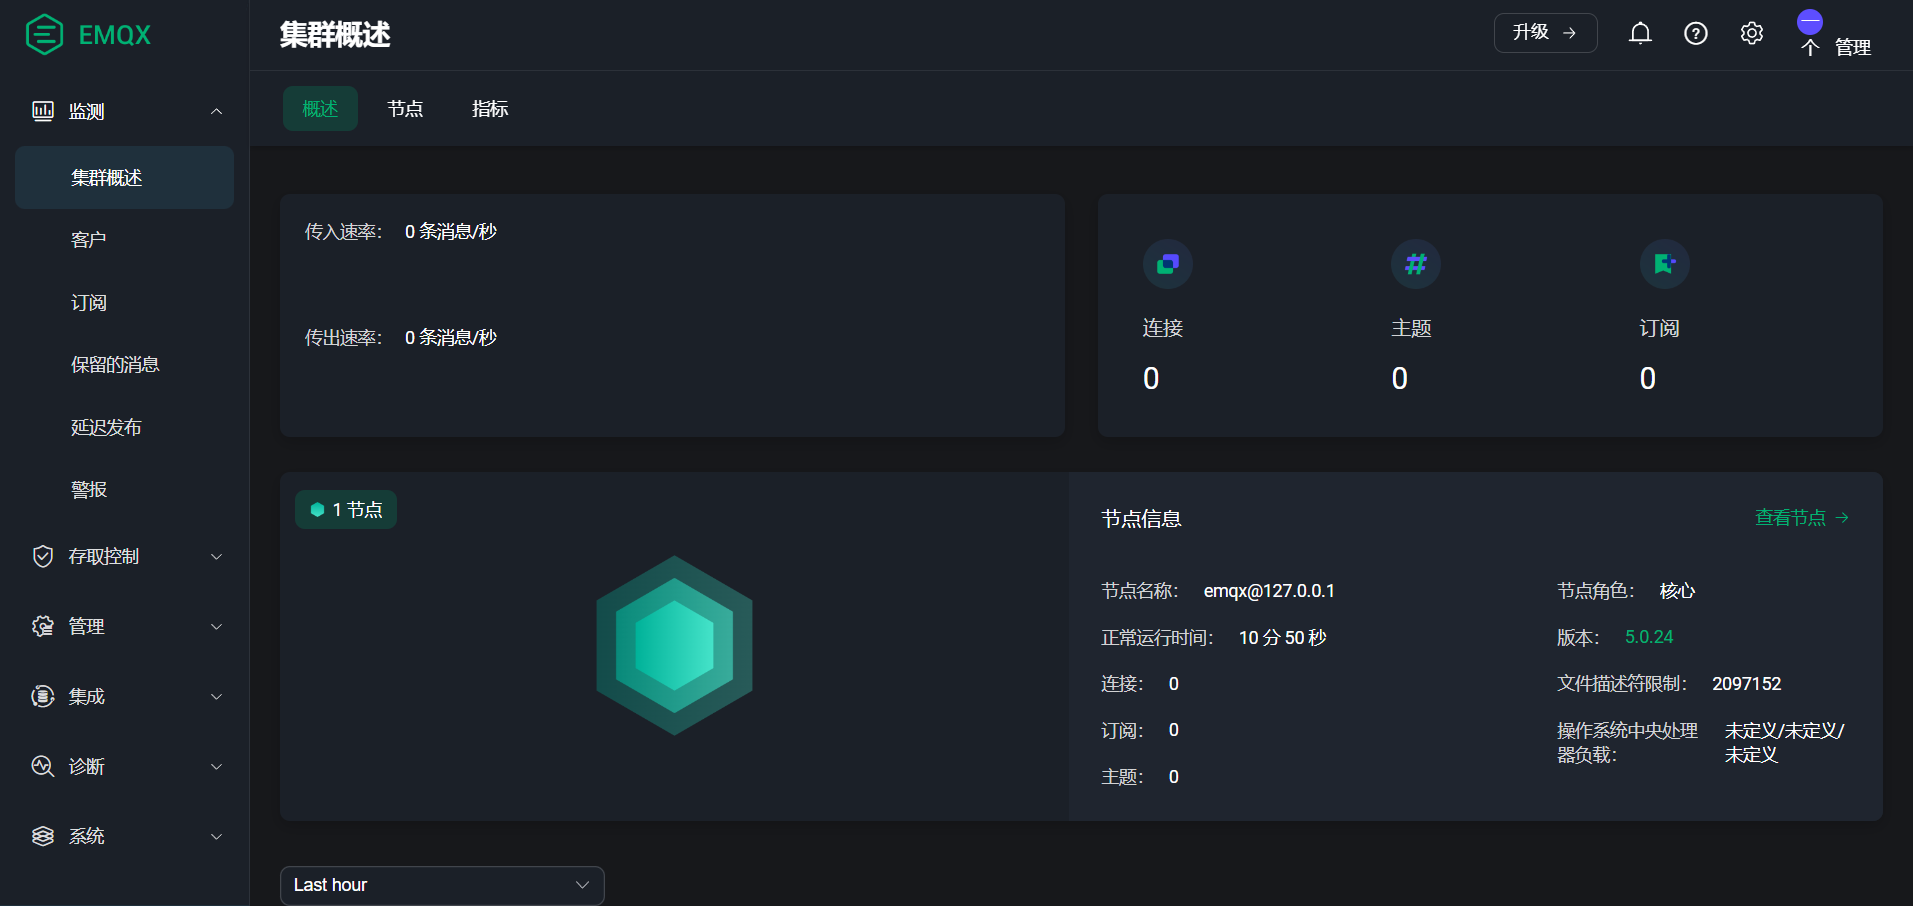1913x906 pixels.
Task: Switch to the 节点 tab
Action: [x=405, y=109]
